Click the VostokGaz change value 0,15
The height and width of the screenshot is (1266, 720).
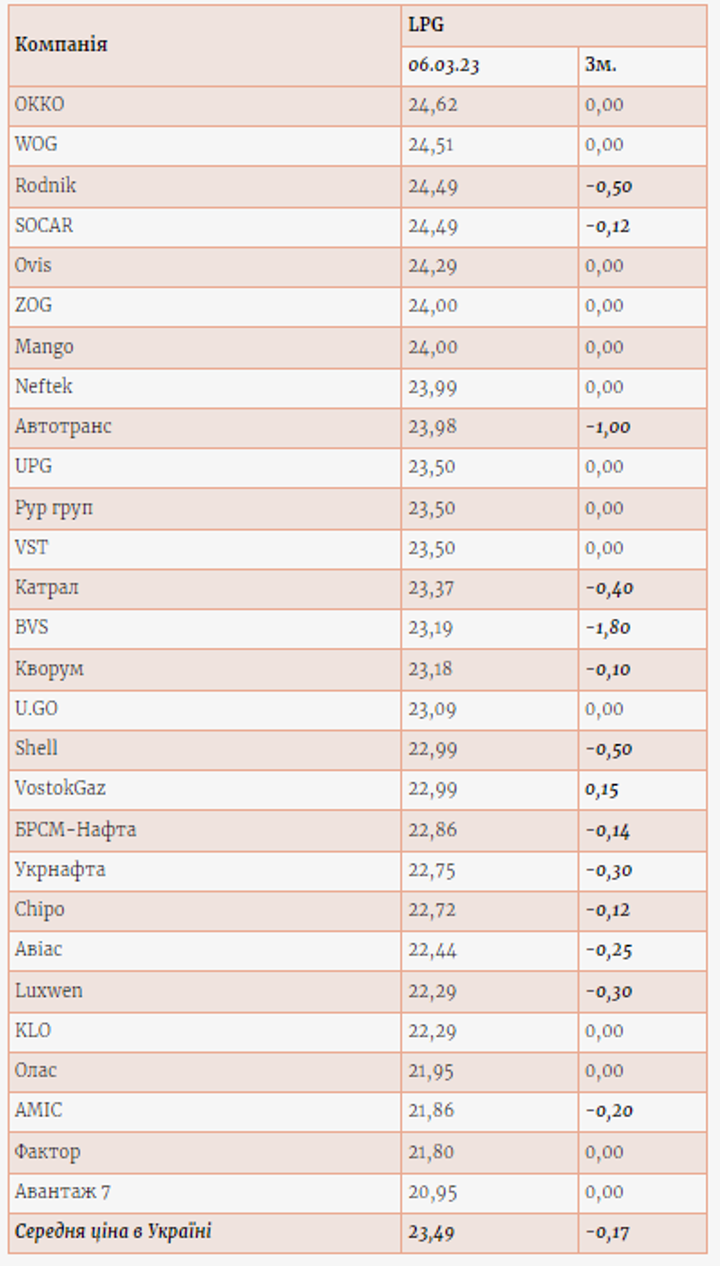[602, 789]
